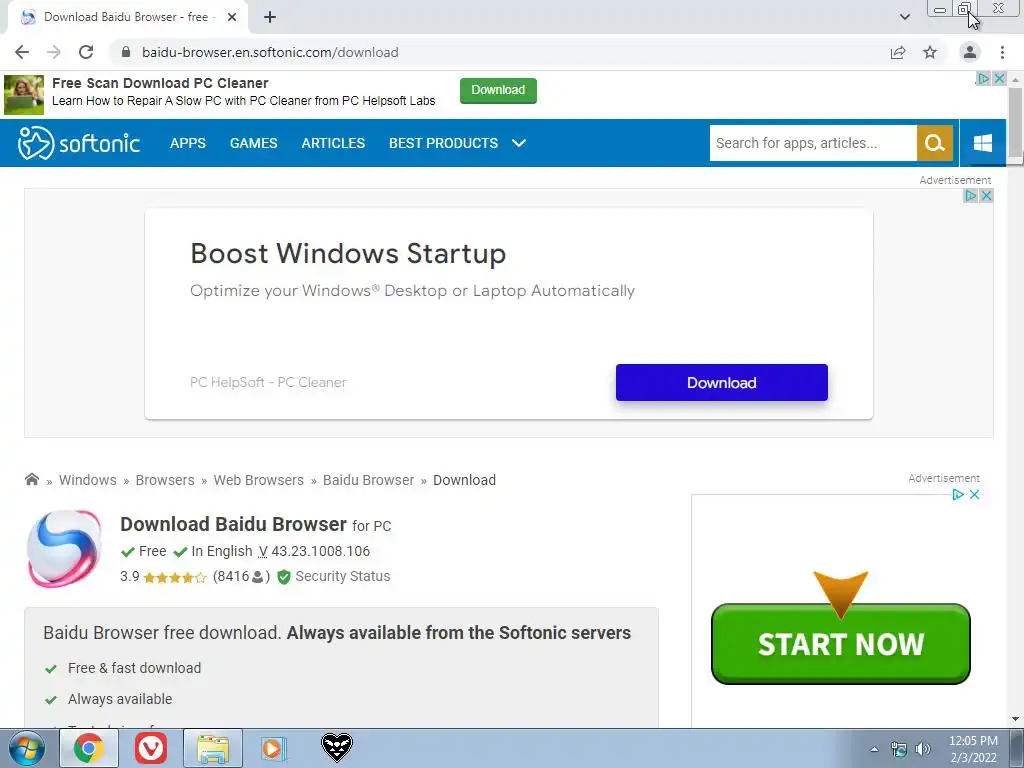
Task: Expand the tab search chevron
Action: [904, 17]
